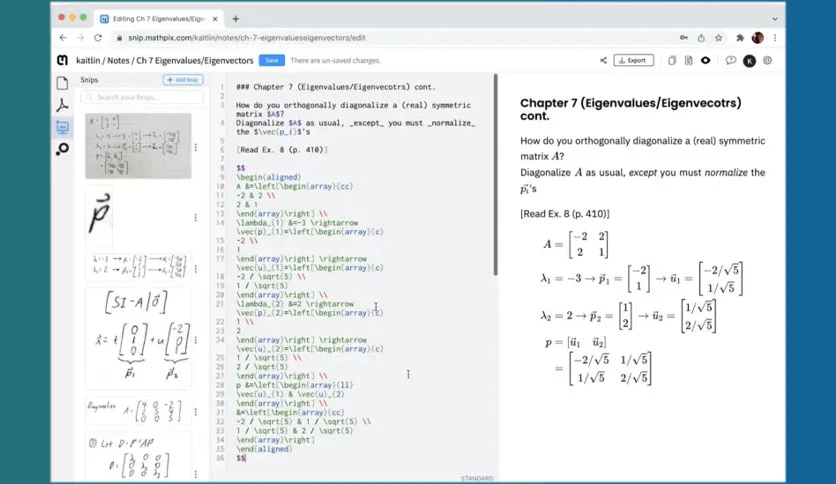Close the Editing Ch 7 tab

point(215,19)
